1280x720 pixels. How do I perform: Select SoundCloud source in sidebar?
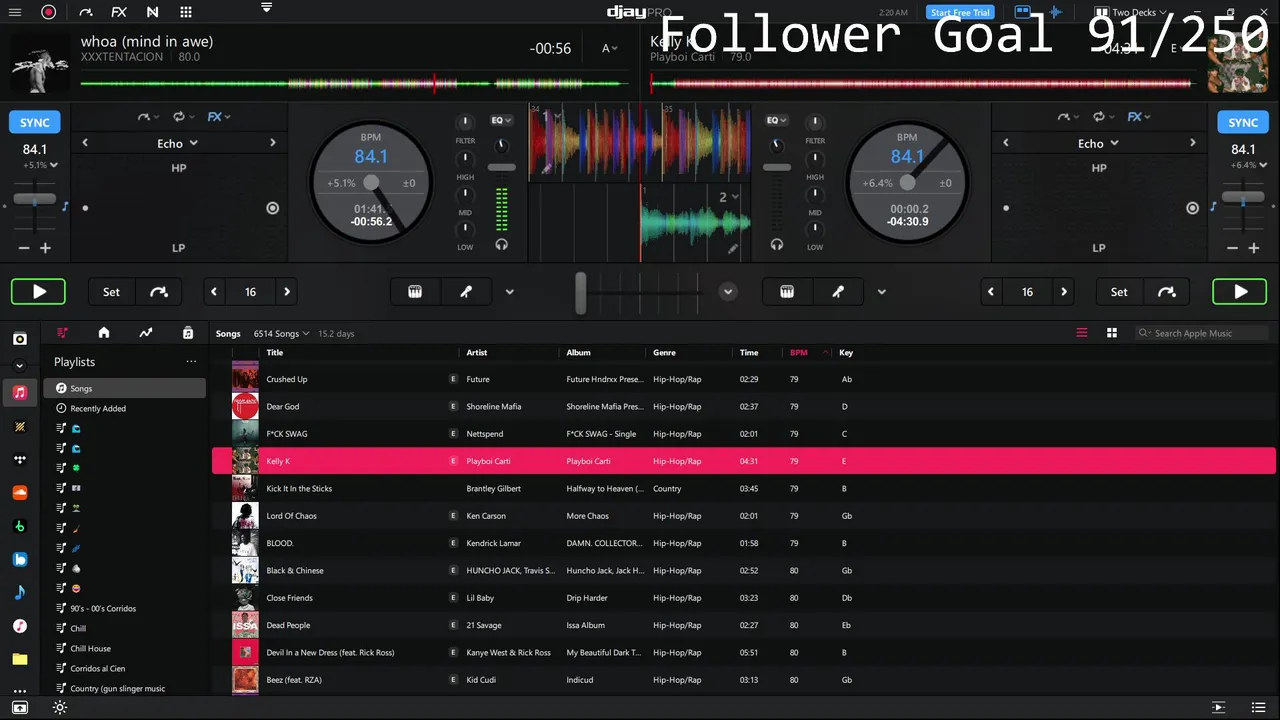click(x=19, y=492)
